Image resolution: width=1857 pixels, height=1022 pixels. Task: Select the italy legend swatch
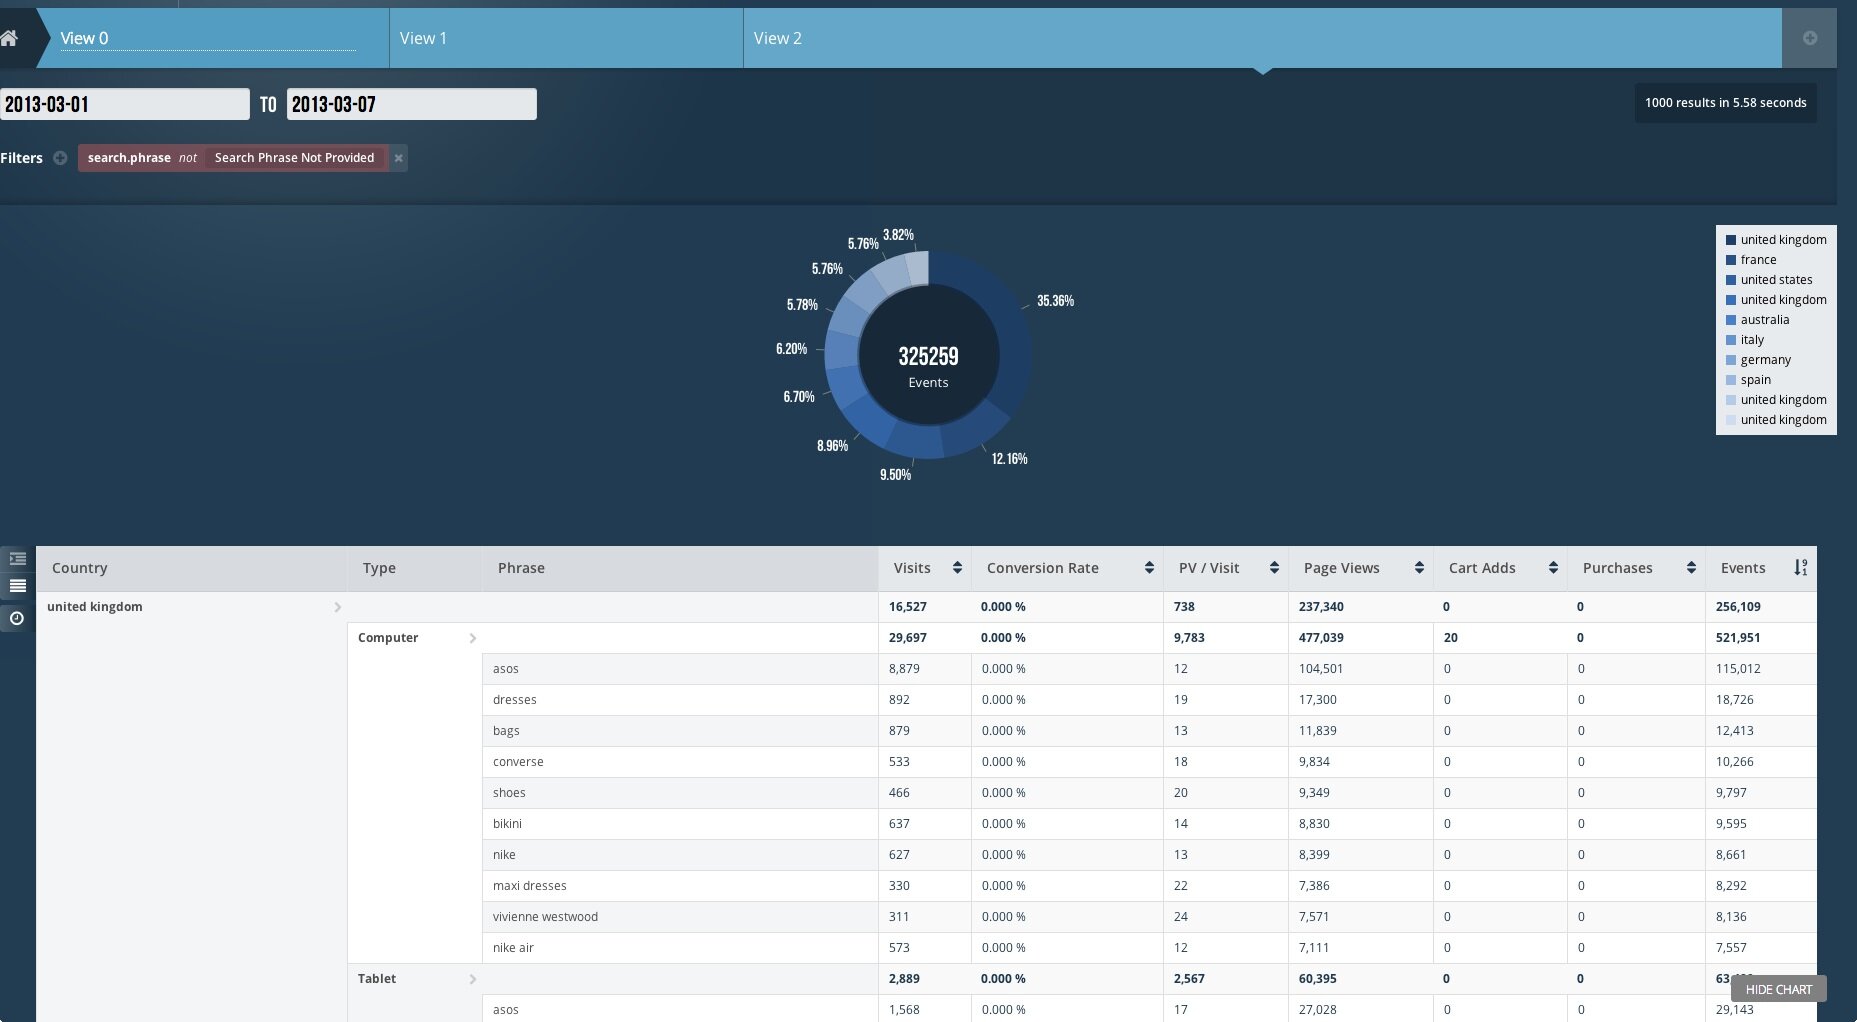coord(1731,340)
